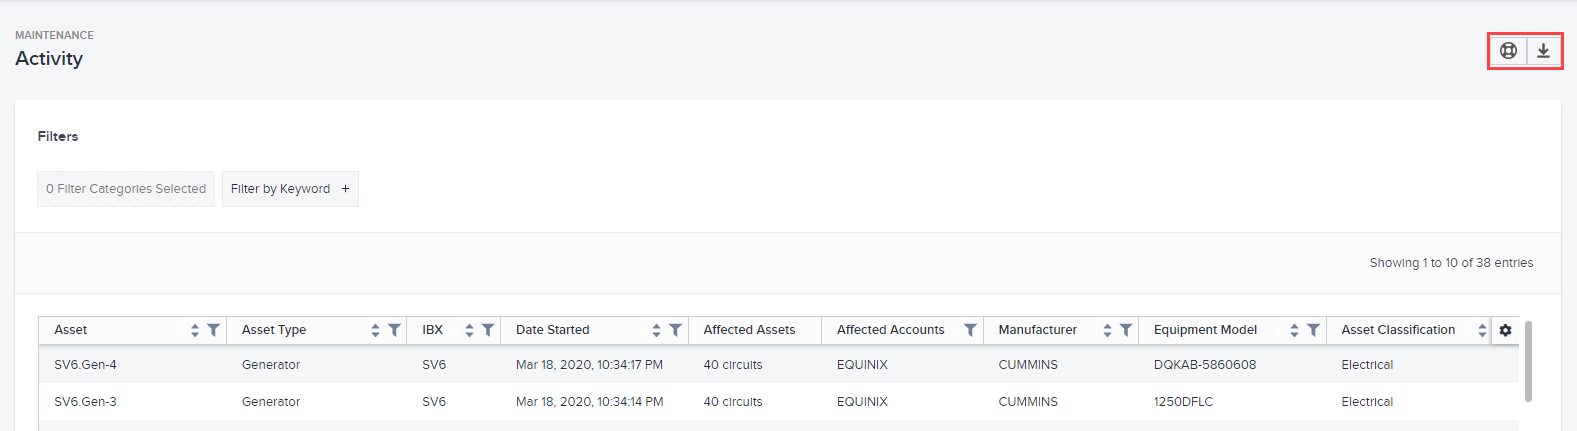Screen dimensions: 1577x431
Task: Click the table vertical scrollbar
Action: click(x=1528, y=361)
